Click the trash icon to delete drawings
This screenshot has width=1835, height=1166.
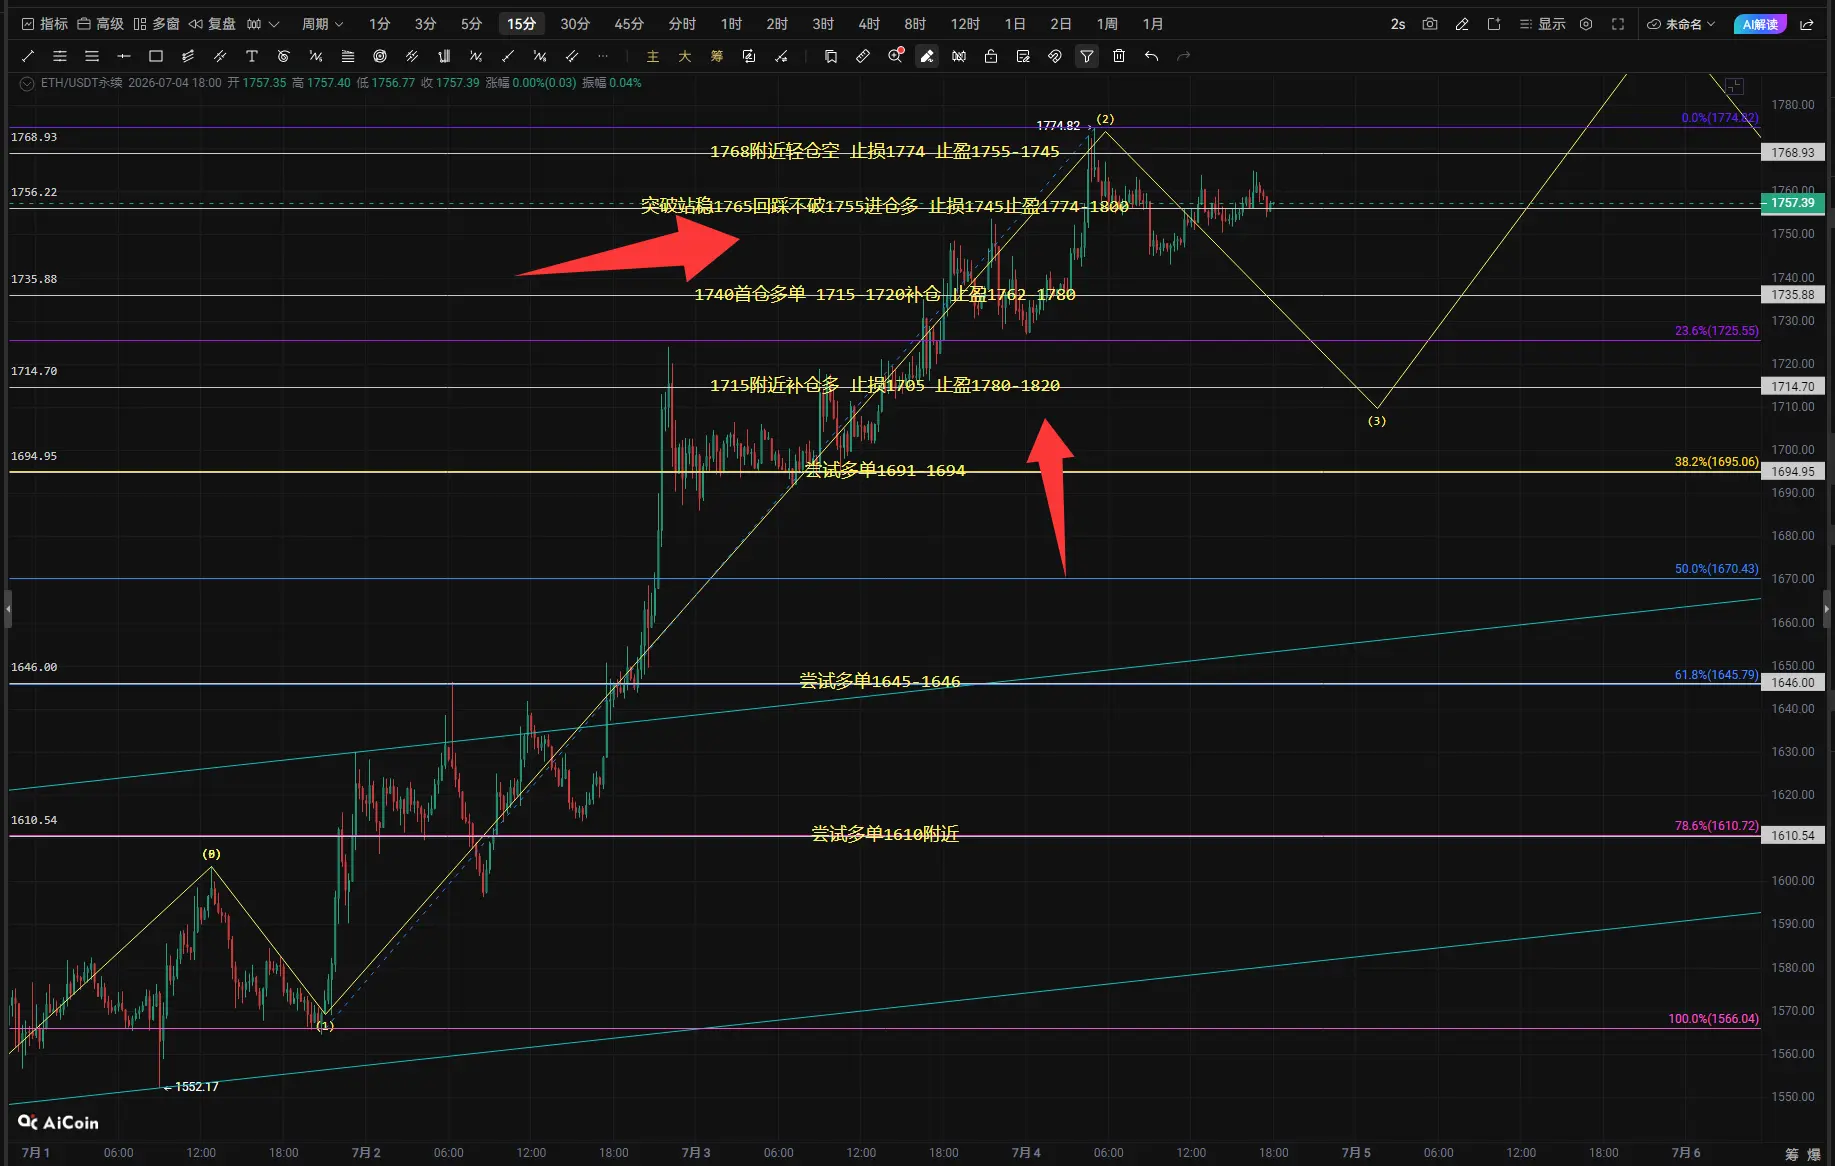[x=1119, y=56]
